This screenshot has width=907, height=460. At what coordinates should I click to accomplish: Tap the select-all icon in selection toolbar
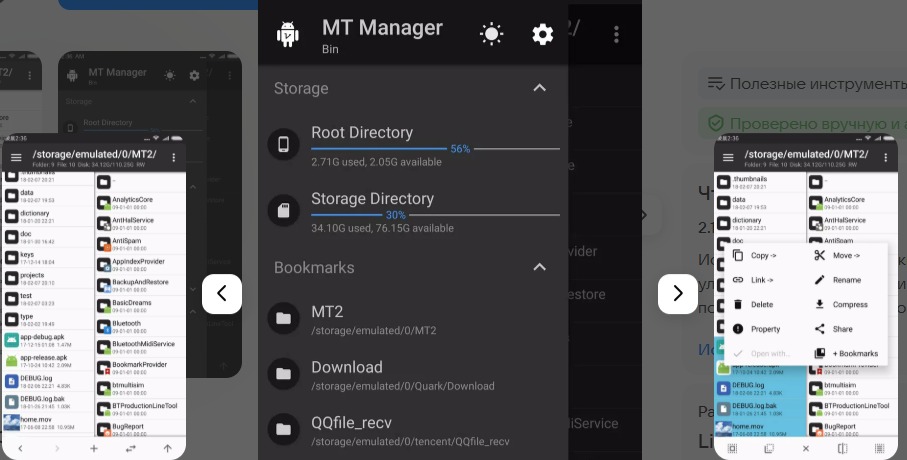(x=732, y=448)
